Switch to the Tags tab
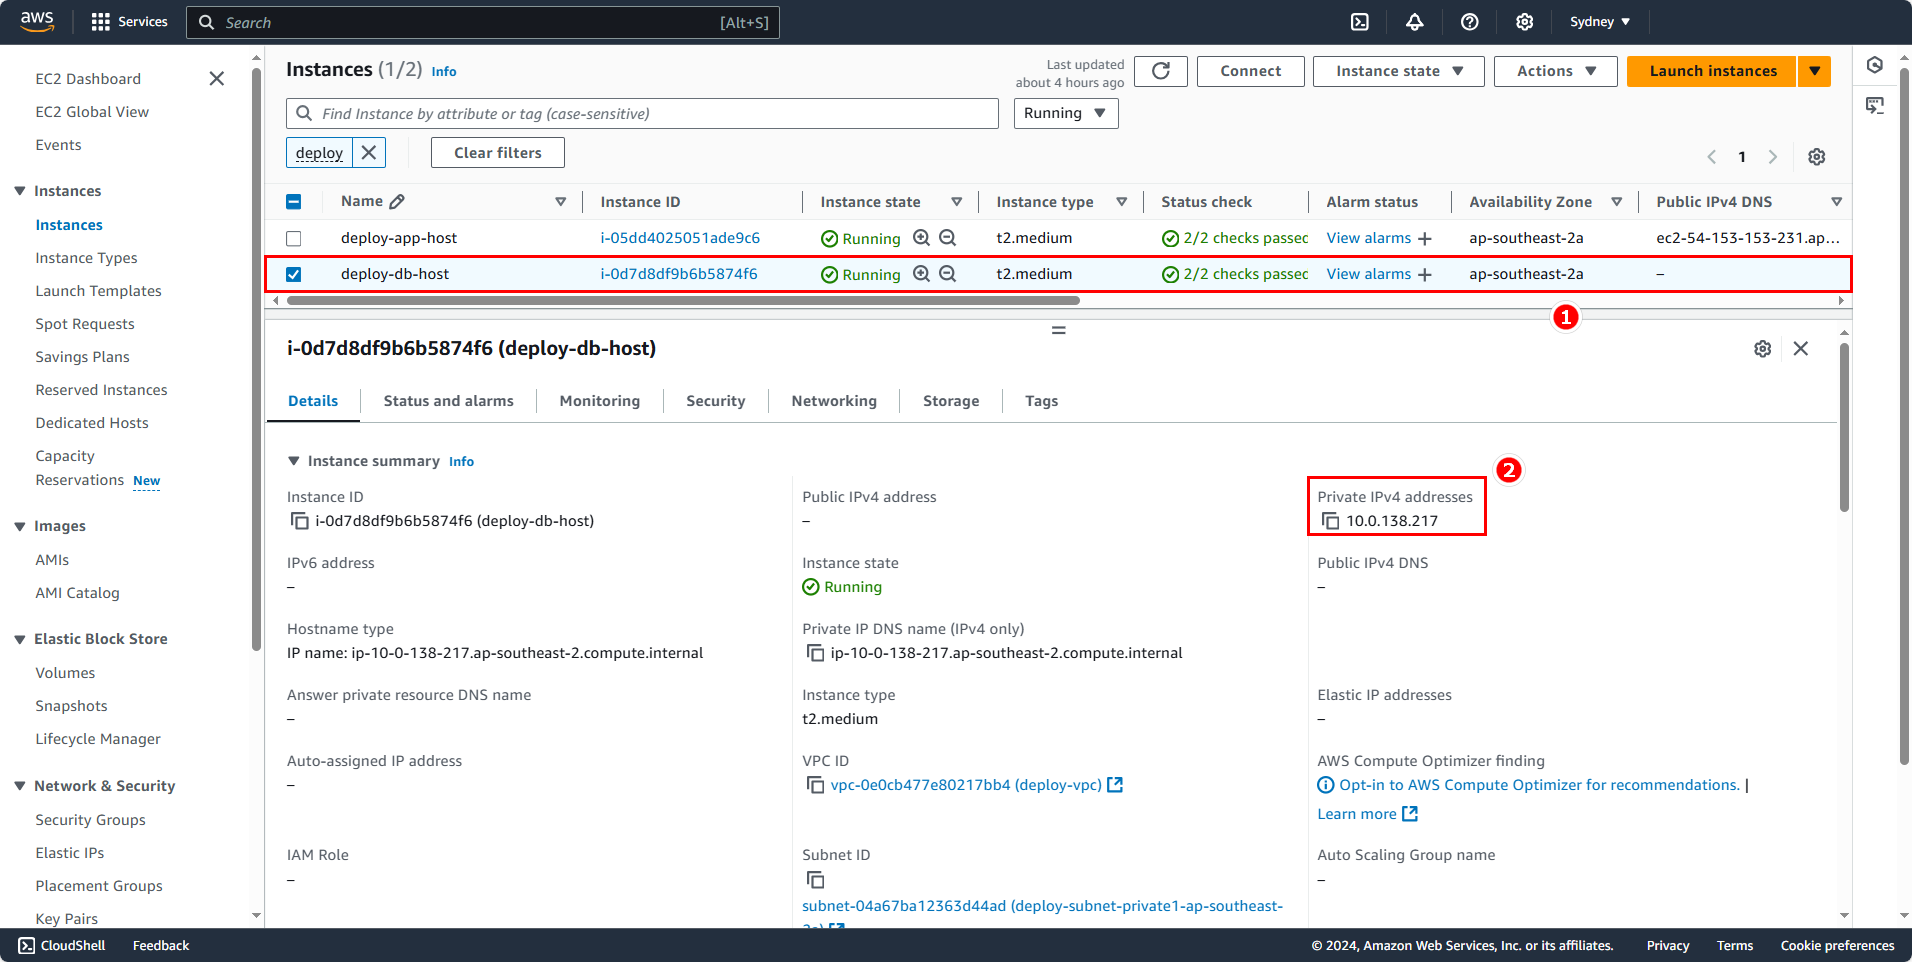 point(1041,401)
